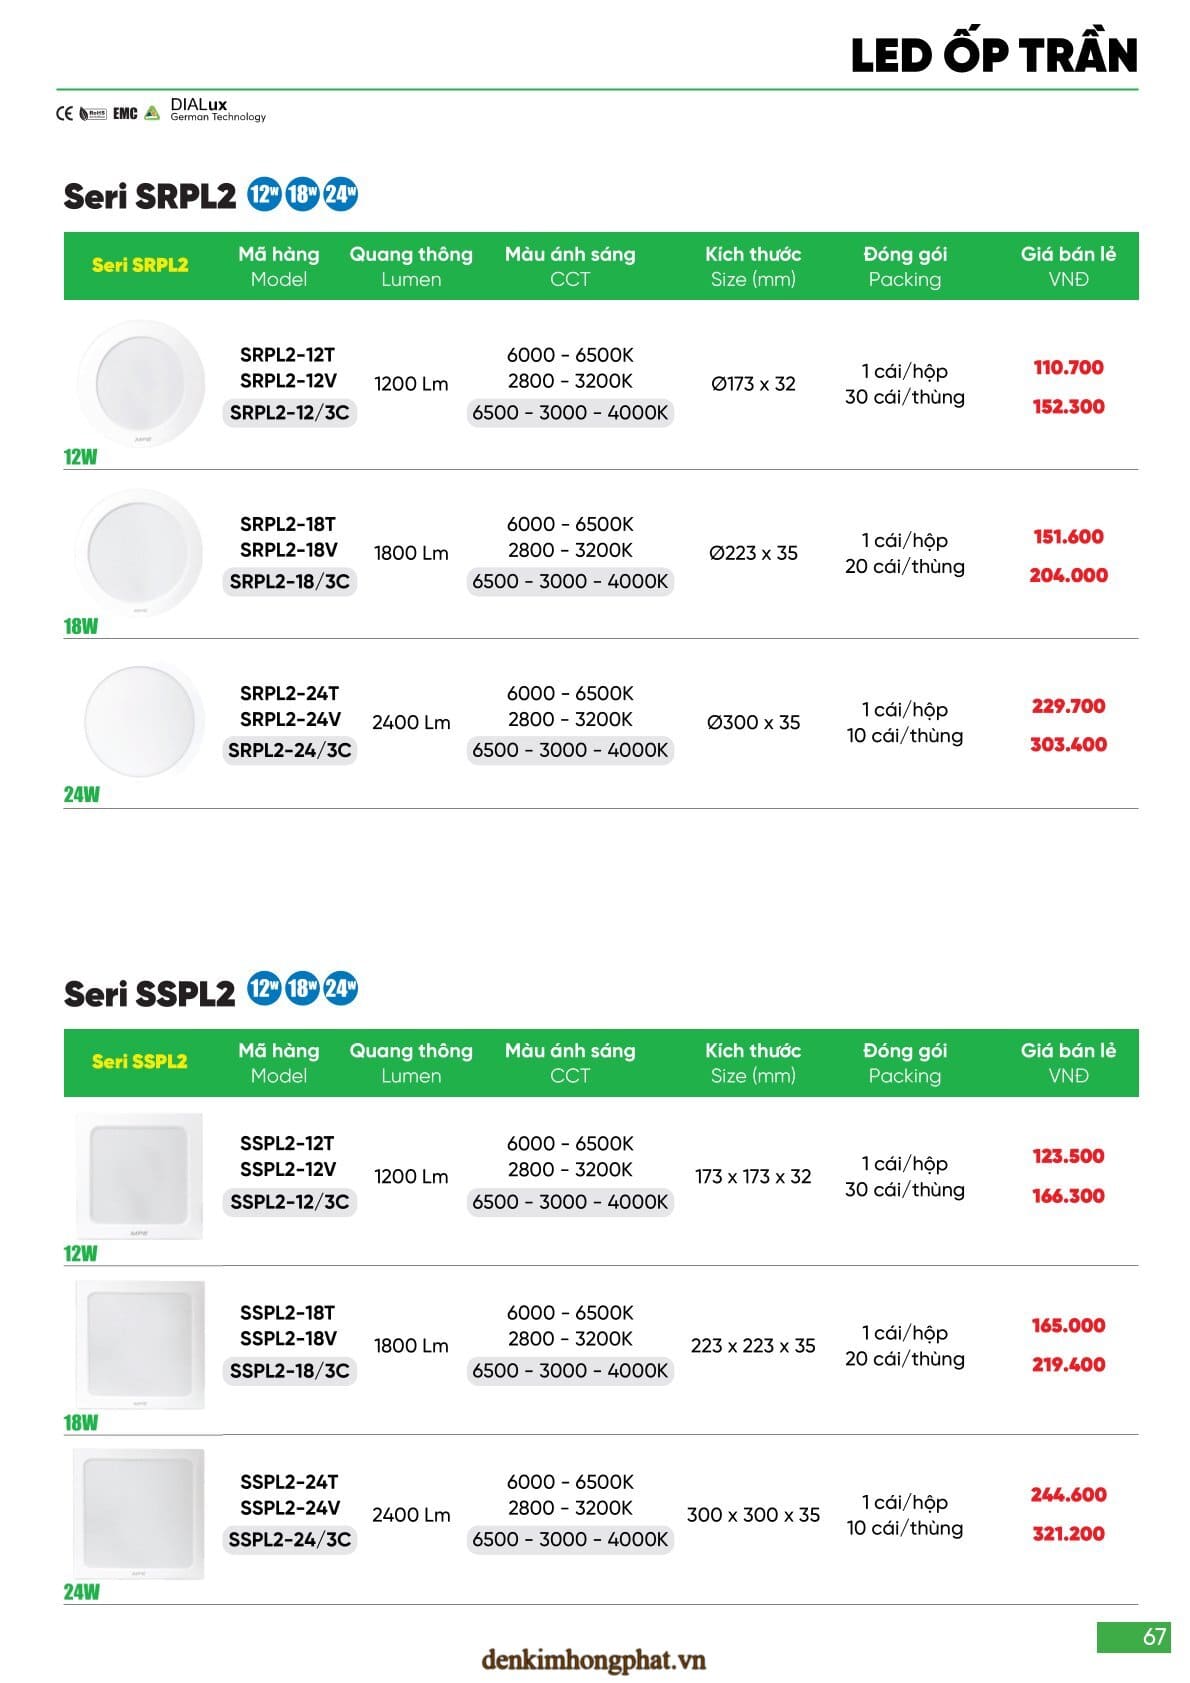
Task: Click the round 24W SRPL2 lamp image
Action: coord(140,721)
